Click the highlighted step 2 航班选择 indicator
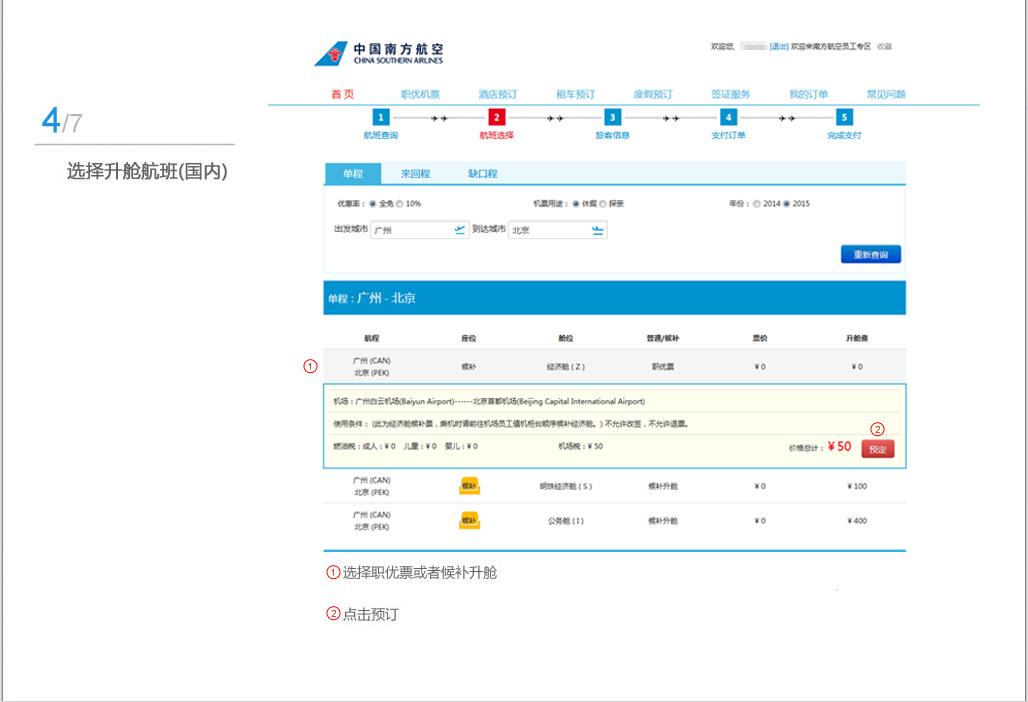The width and height of the screenshot is (1028, 702). [x=497, y=117]
